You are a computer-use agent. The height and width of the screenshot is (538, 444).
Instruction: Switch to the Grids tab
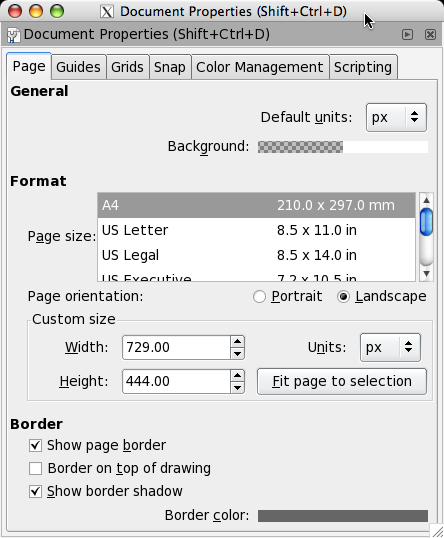coord(127,67)
